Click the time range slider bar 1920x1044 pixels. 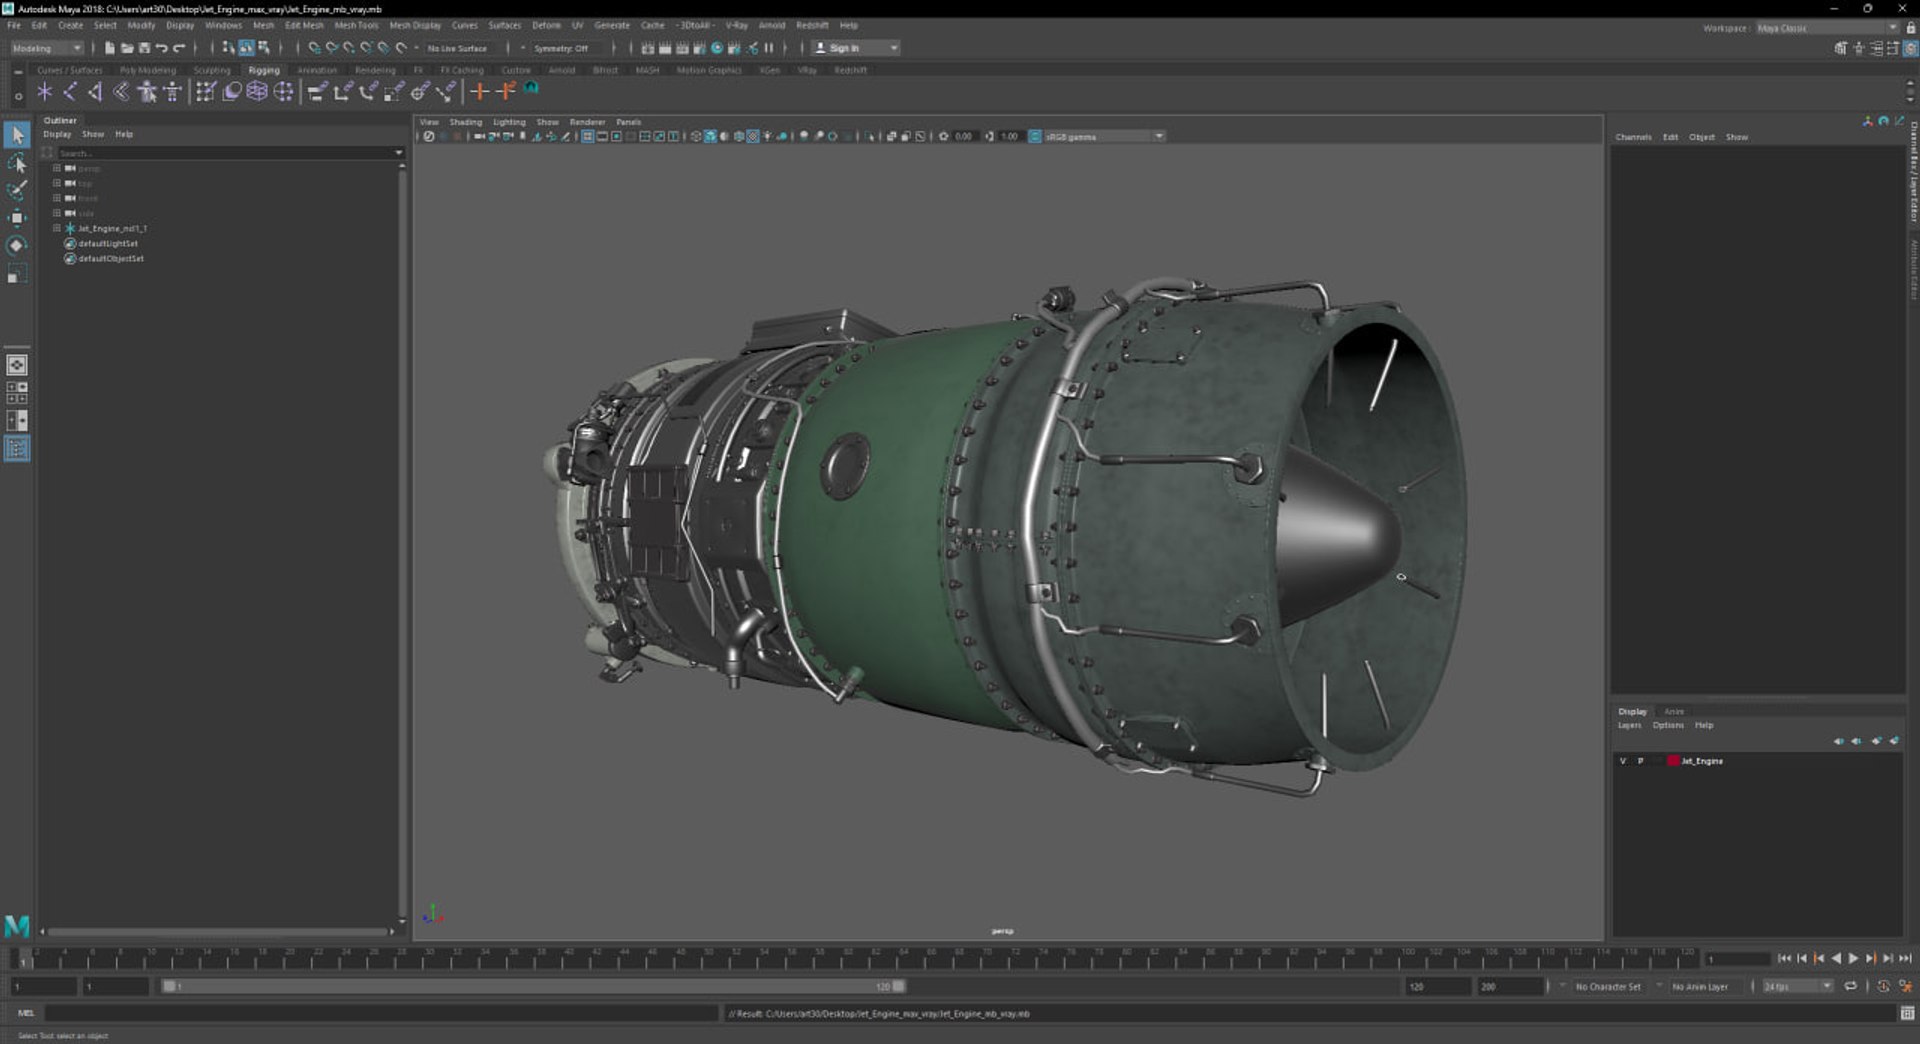point(534,986)
